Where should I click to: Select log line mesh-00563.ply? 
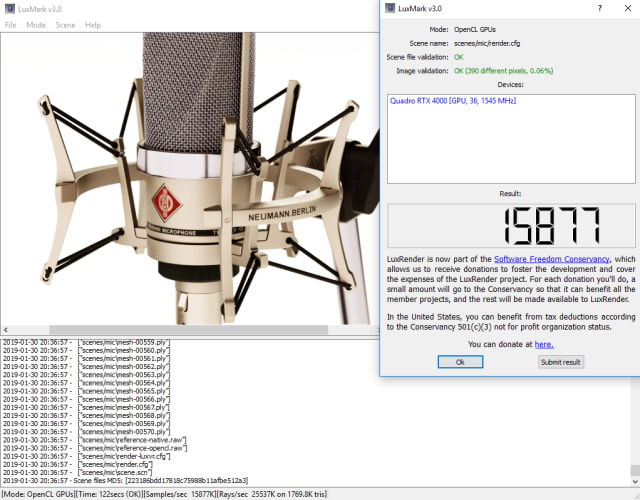click(87, 375)
